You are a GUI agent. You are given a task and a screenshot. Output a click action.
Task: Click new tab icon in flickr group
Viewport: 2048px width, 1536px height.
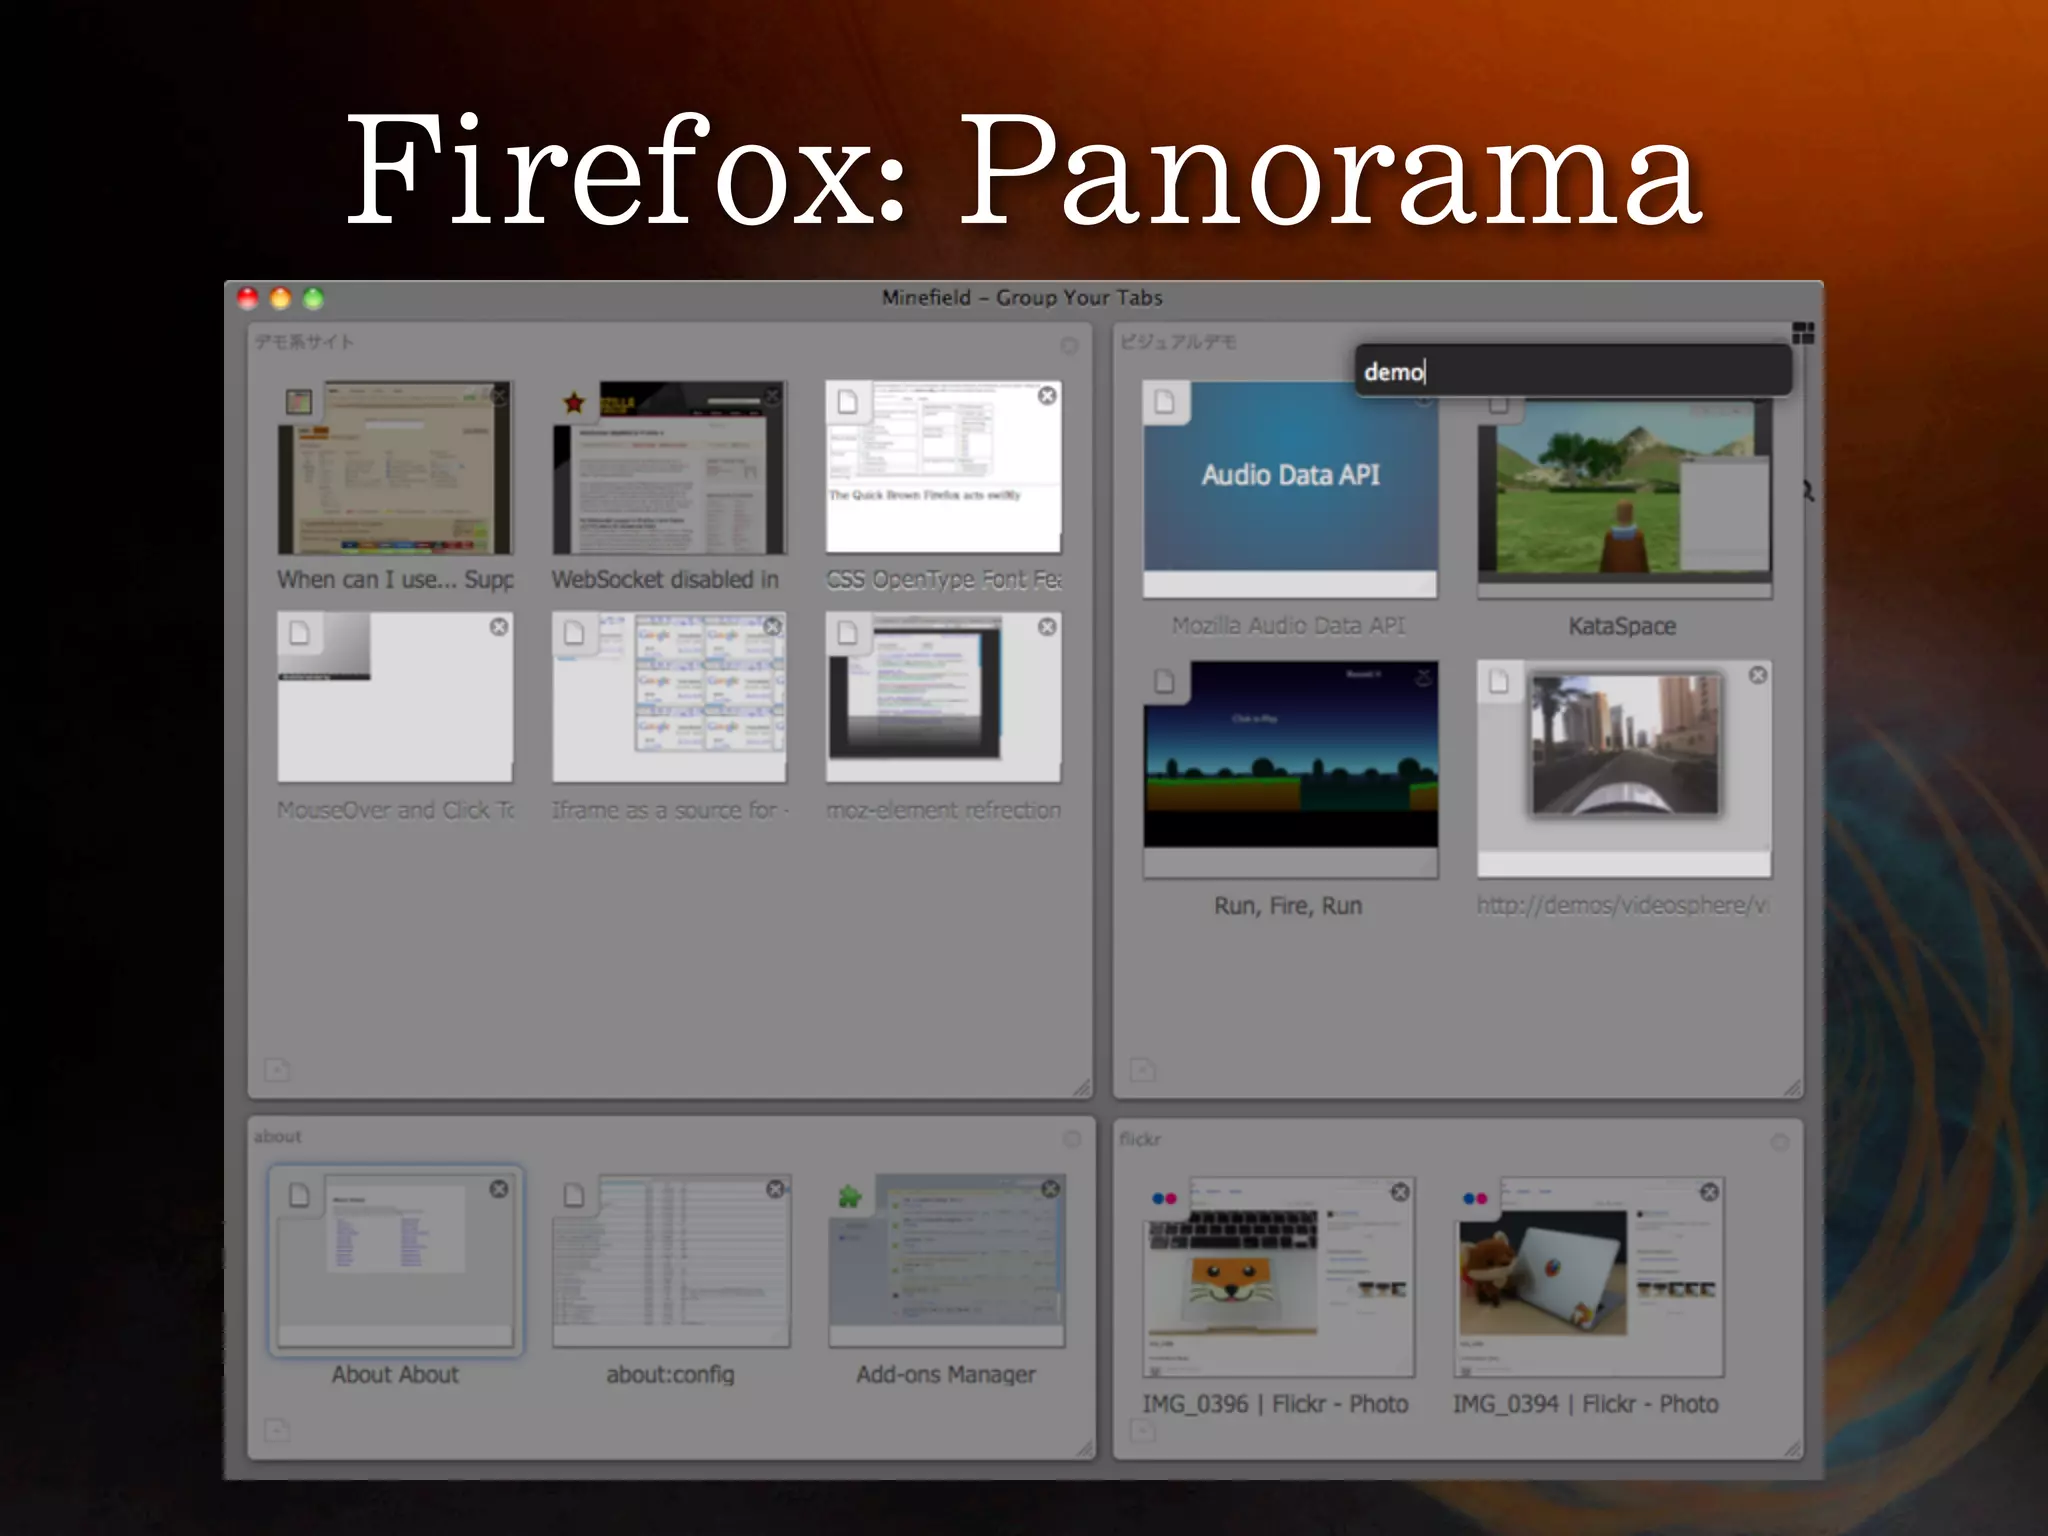(1142, 1431)
